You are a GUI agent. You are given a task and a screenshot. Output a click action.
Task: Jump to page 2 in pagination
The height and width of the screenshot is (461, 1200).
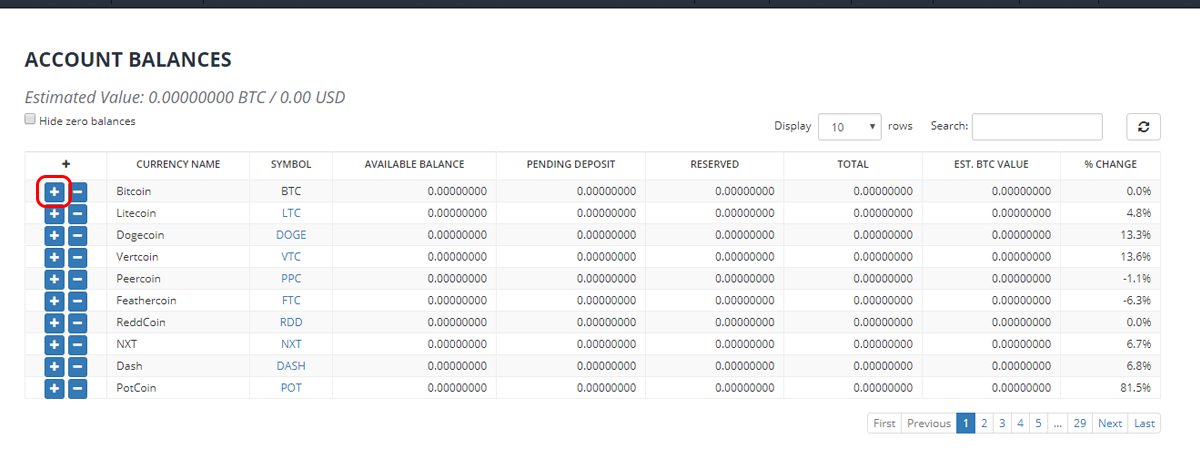coord(984,423)
